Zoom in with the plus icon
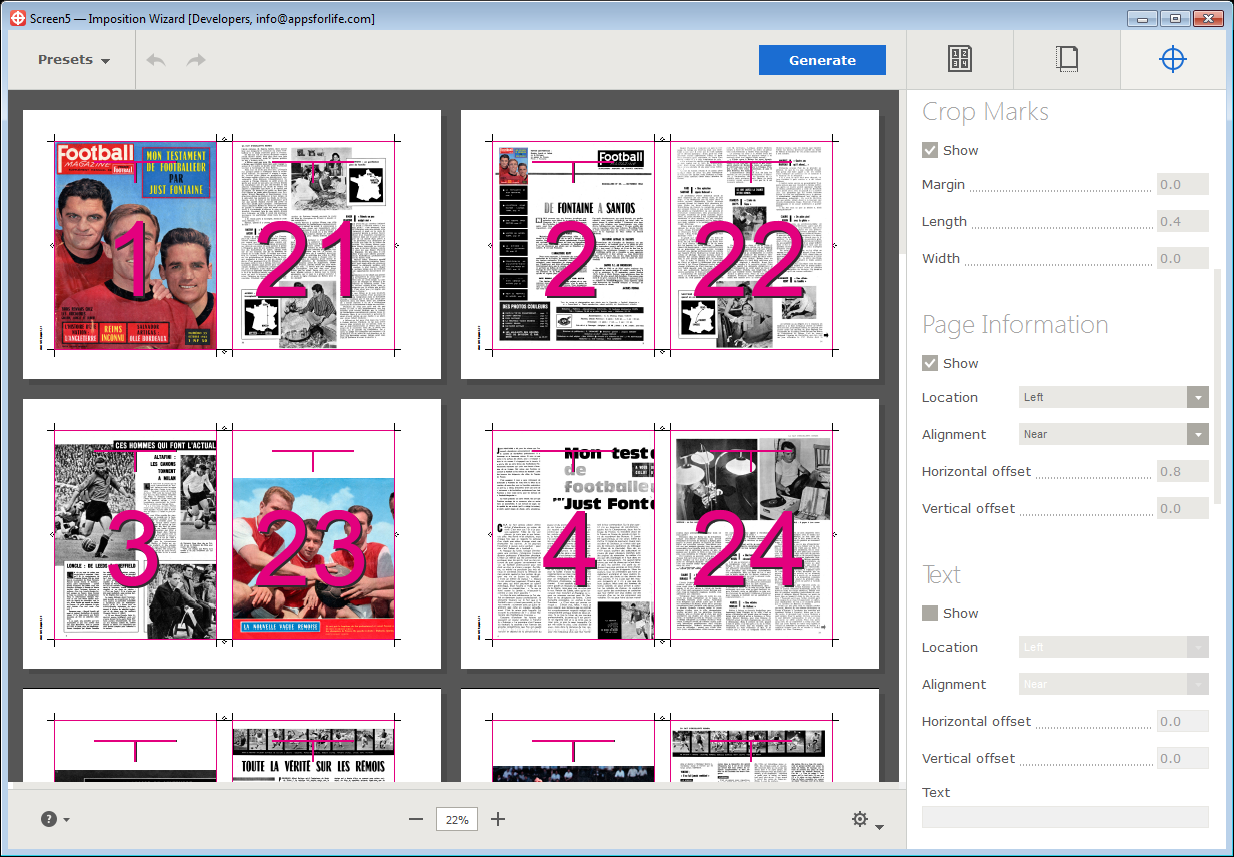The height and width of the screenshot is (857, 1234). [498, 819]
